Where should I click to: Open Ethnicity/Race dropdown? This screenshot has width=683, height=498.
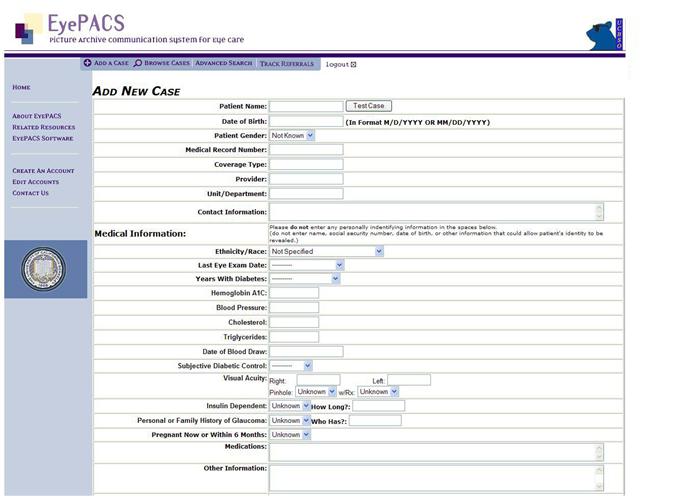pos(326,251)
